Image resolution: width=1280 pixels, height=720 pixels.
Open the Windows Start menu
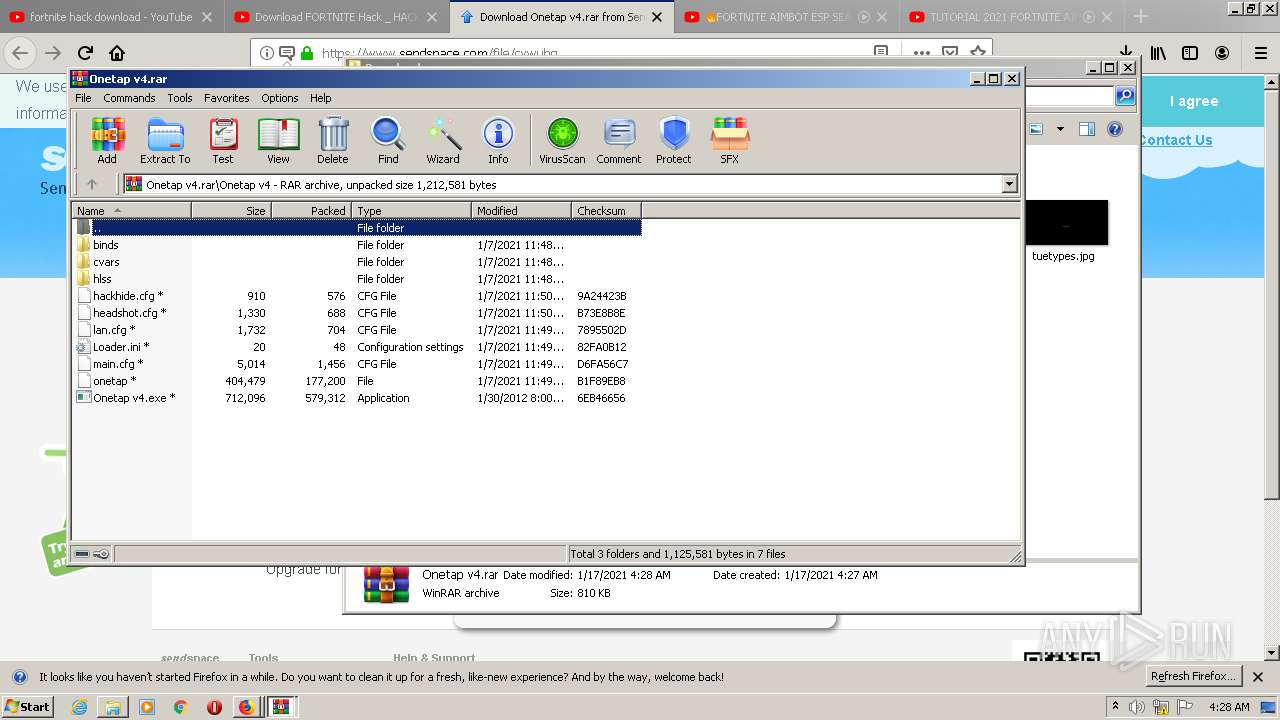click(27, 706)
